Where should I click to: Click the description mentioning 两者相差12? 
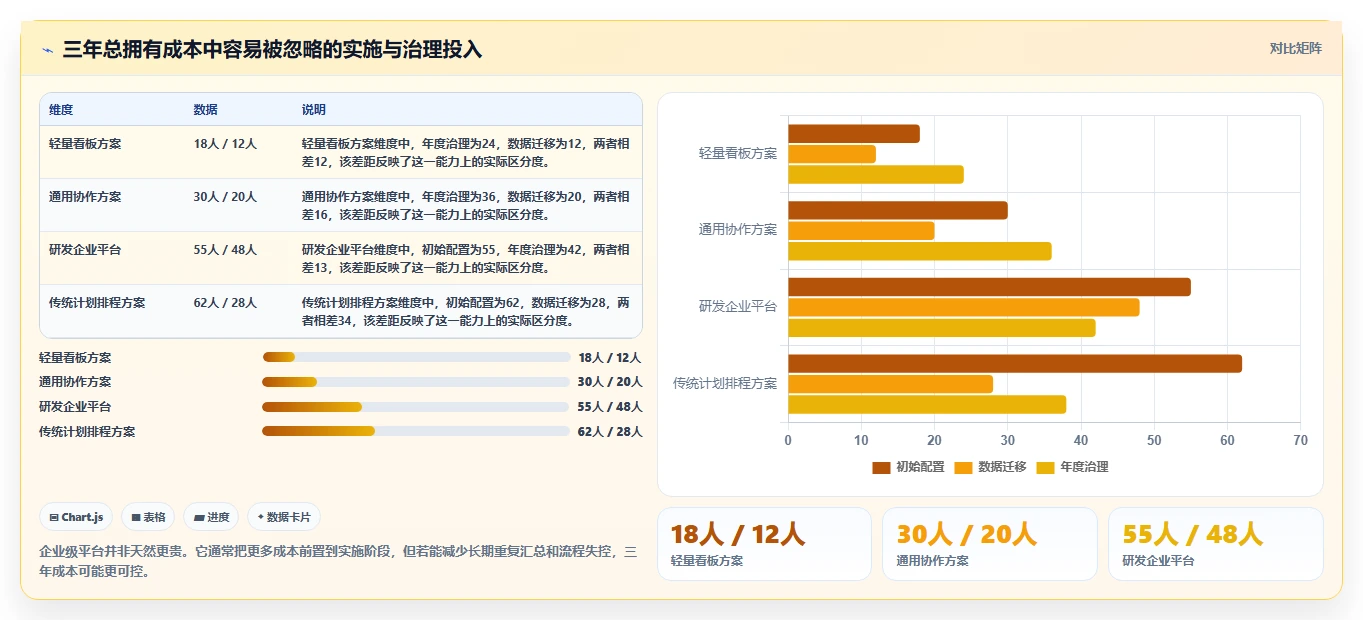pyautogui.click(x=466, y=152)
